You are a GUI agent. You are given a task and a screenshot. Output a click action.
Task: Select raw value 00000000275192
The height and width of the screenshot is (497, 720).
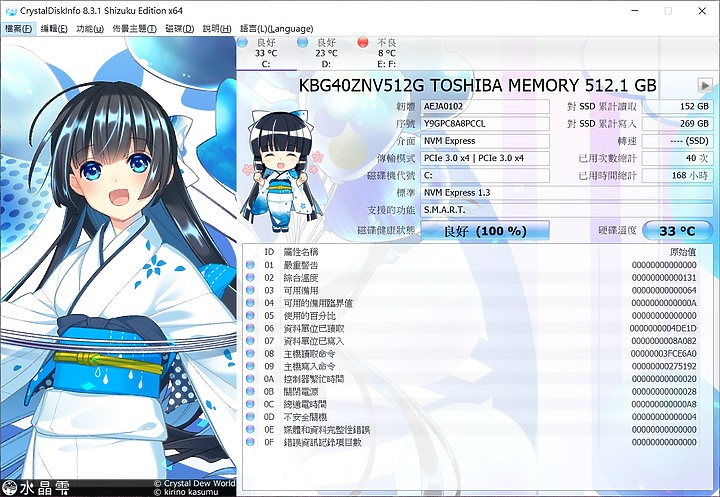tap(664, 366)
